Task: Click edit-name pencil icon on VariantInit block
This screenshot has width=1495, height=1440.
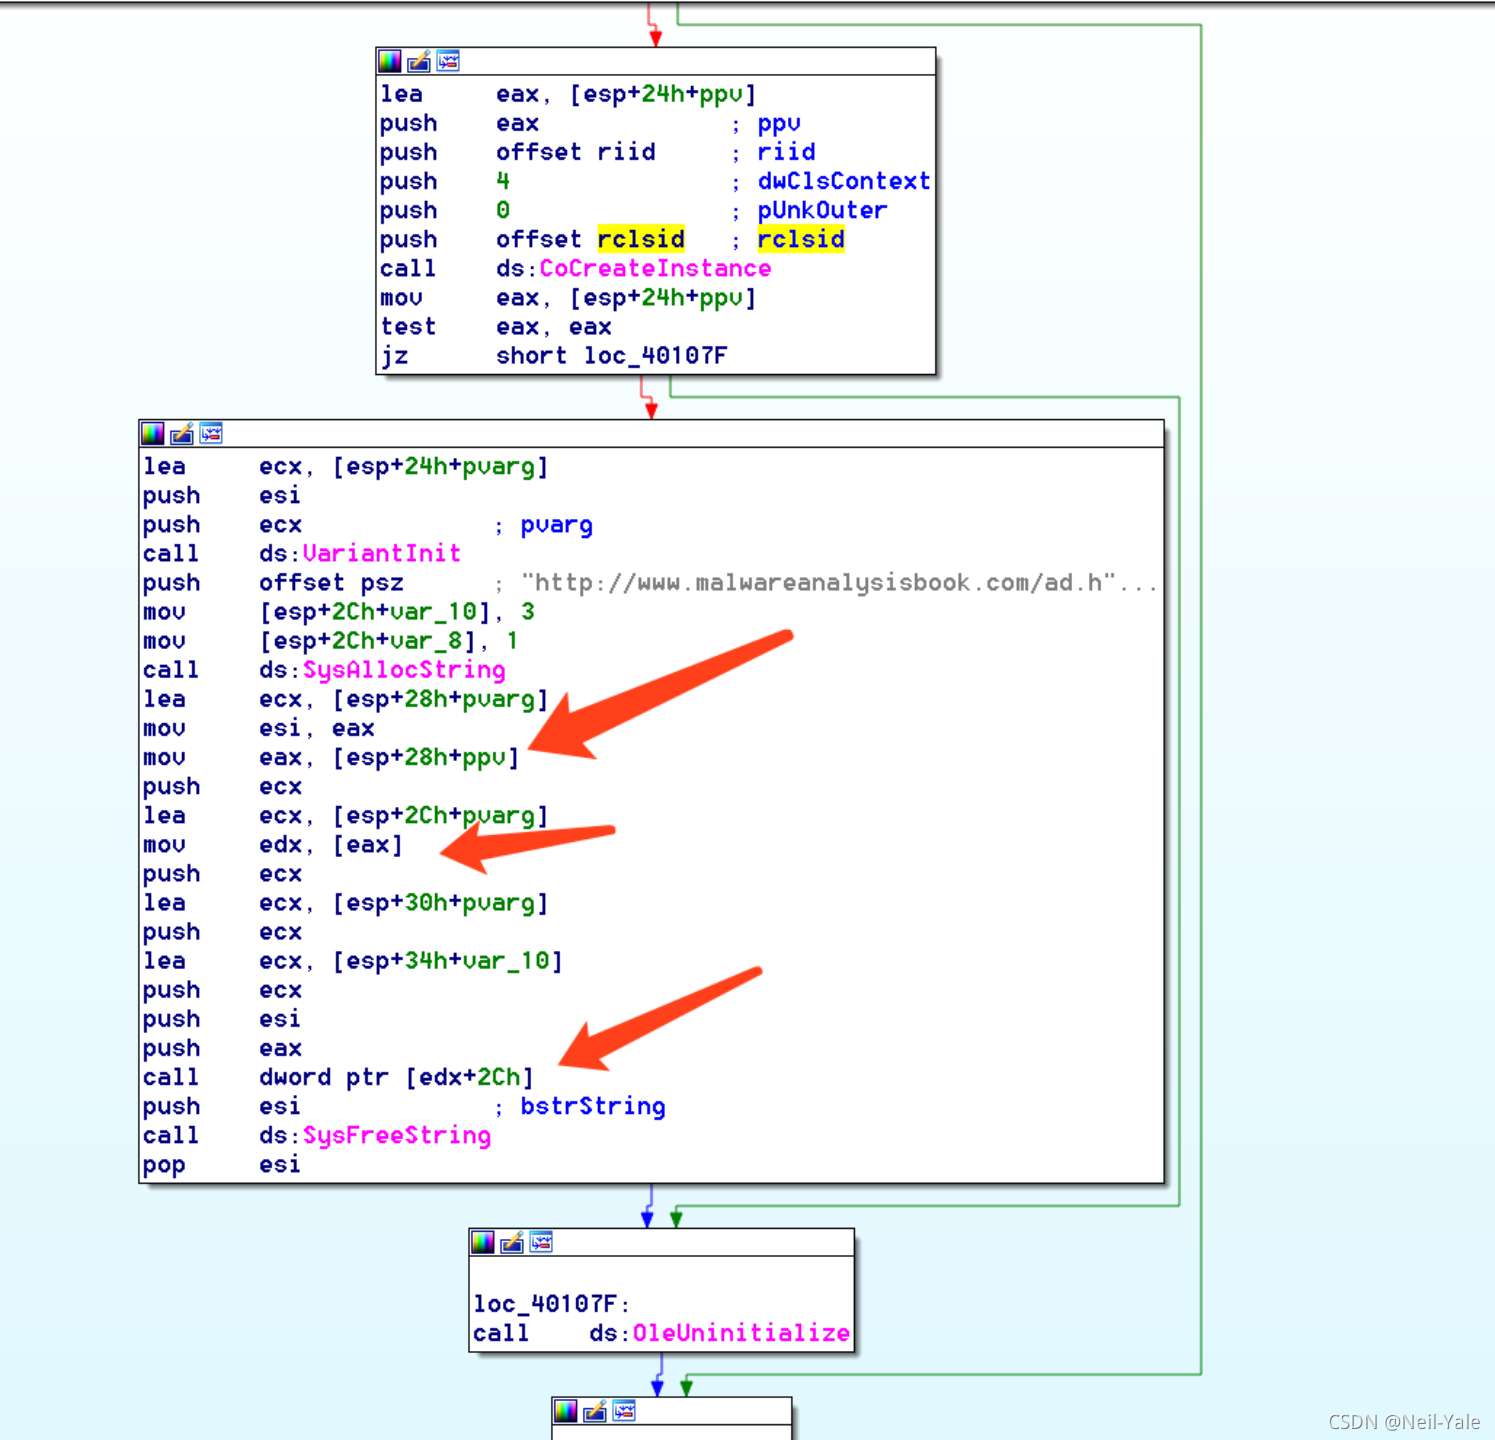Action: [182, 433]
